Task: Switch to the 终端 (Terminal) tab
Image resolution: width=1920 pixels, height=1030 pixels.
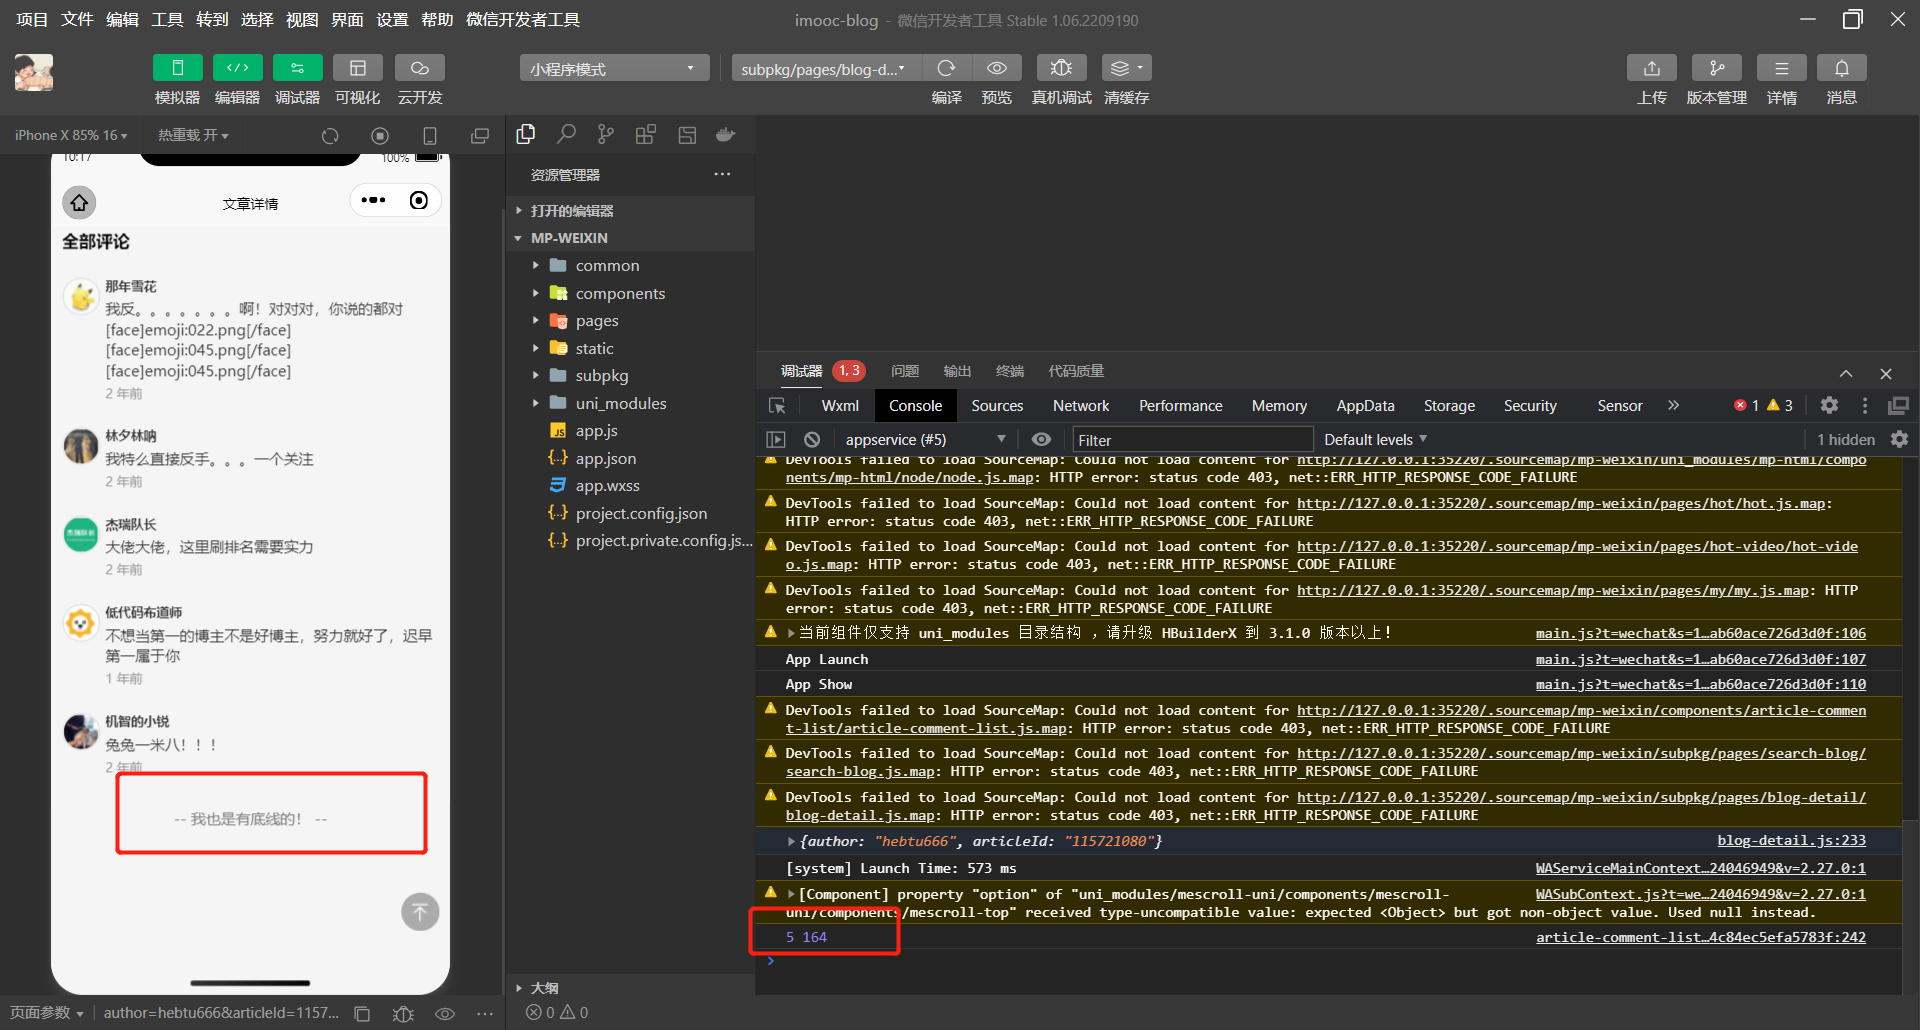Action: (1010, 371)
